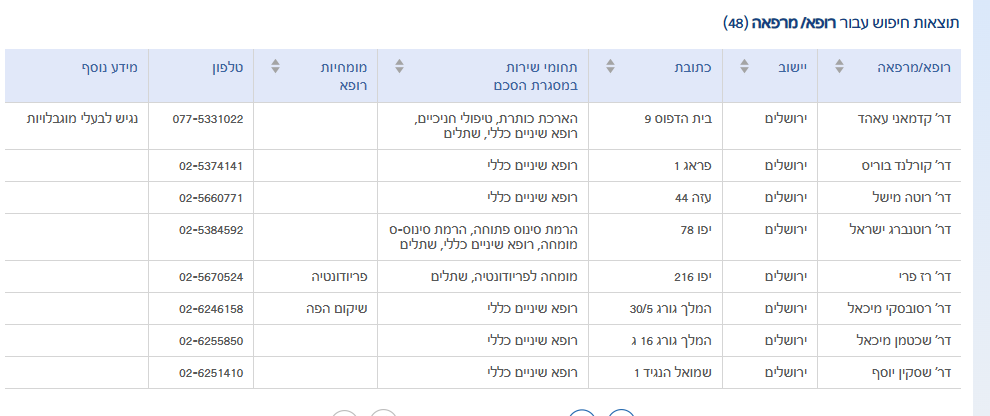Image resolution: width=990 pixels, height=416 pixels.
Task: Sort the table by רופא/מרפאה column
Action: click(x=842, y=67)
